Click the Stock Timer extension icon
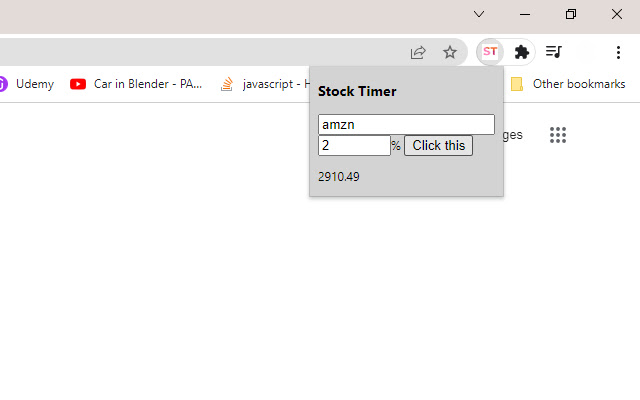The image size is (640, 400). (490, 52)
